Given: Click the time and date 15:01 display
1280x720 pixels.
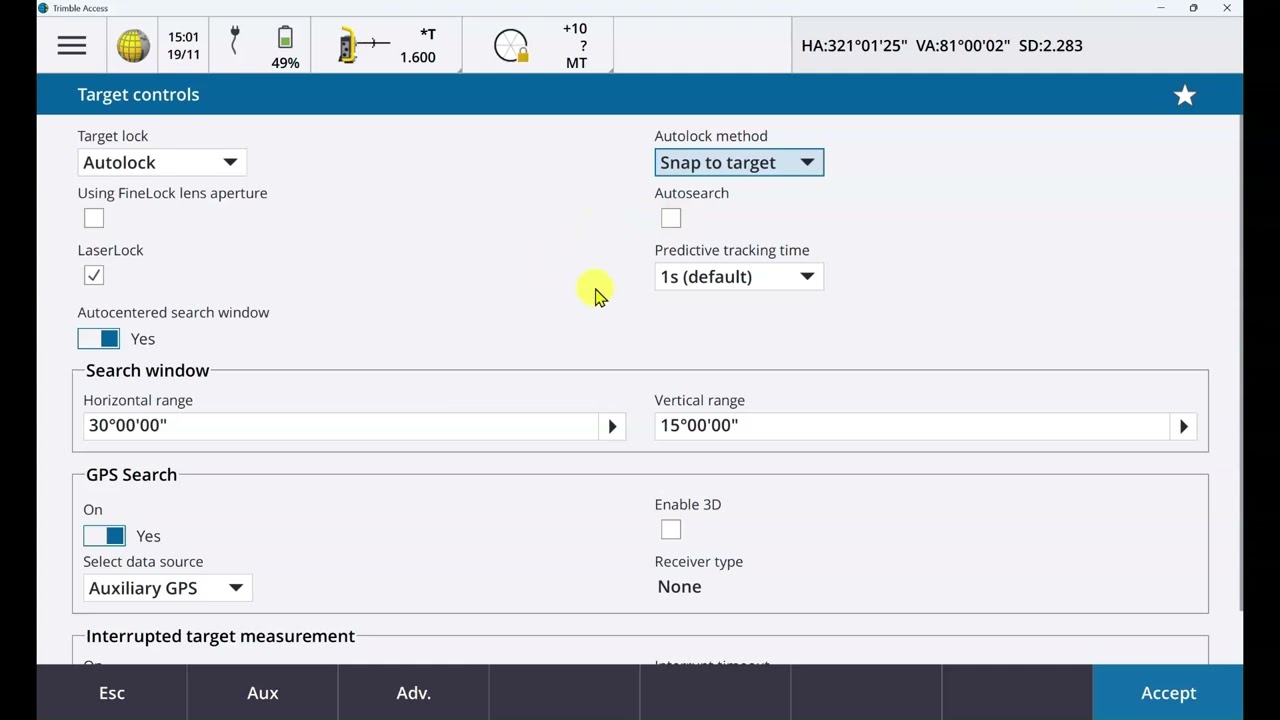Looking at the screenshot, I should [183, 46].
